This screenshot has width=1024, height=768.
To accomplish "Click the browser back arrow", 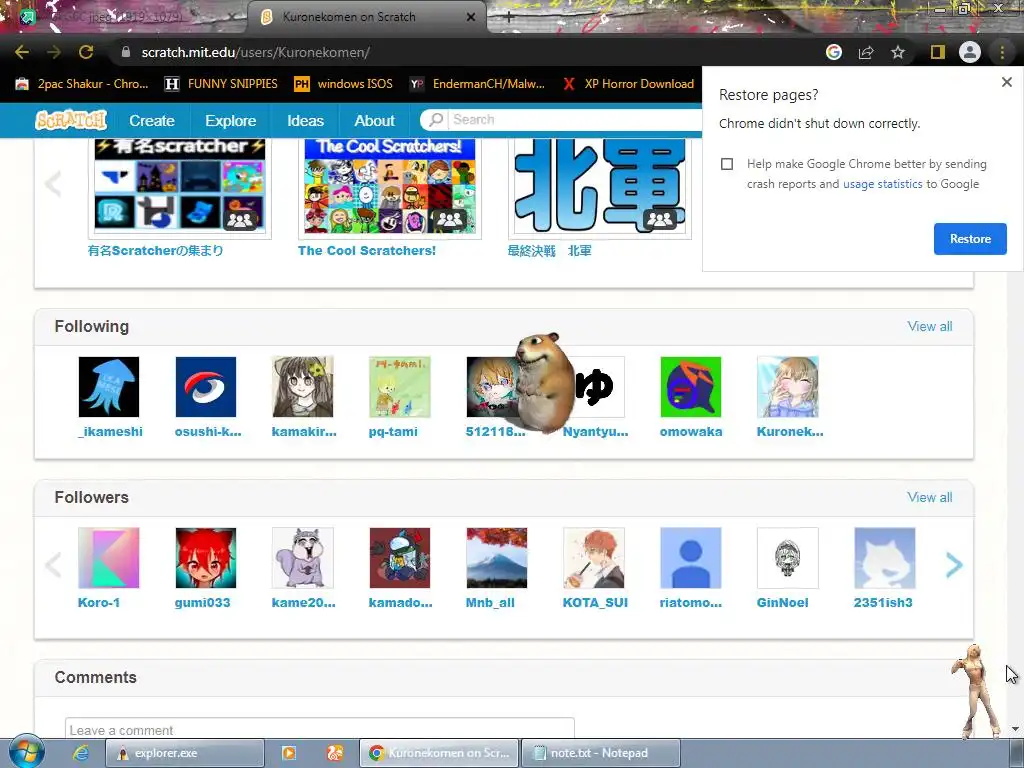I will click(x=22, y=52).
